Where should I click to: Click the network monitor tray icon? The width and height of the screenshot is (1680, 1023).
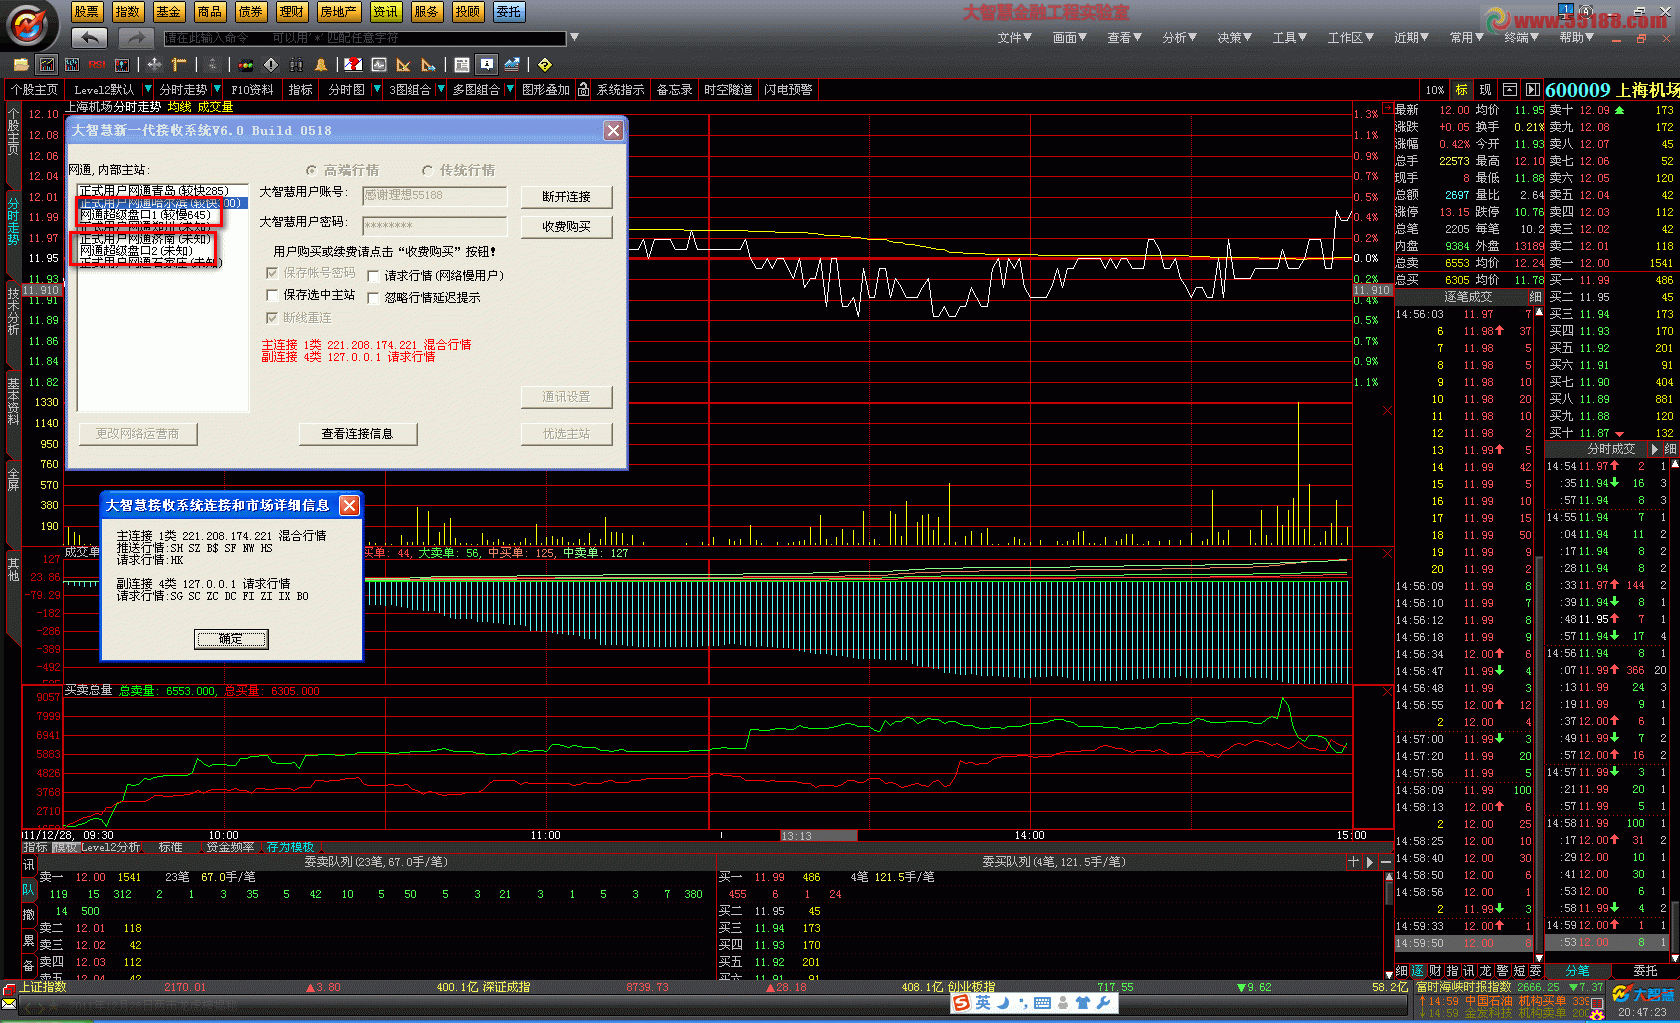point(1566,9)
